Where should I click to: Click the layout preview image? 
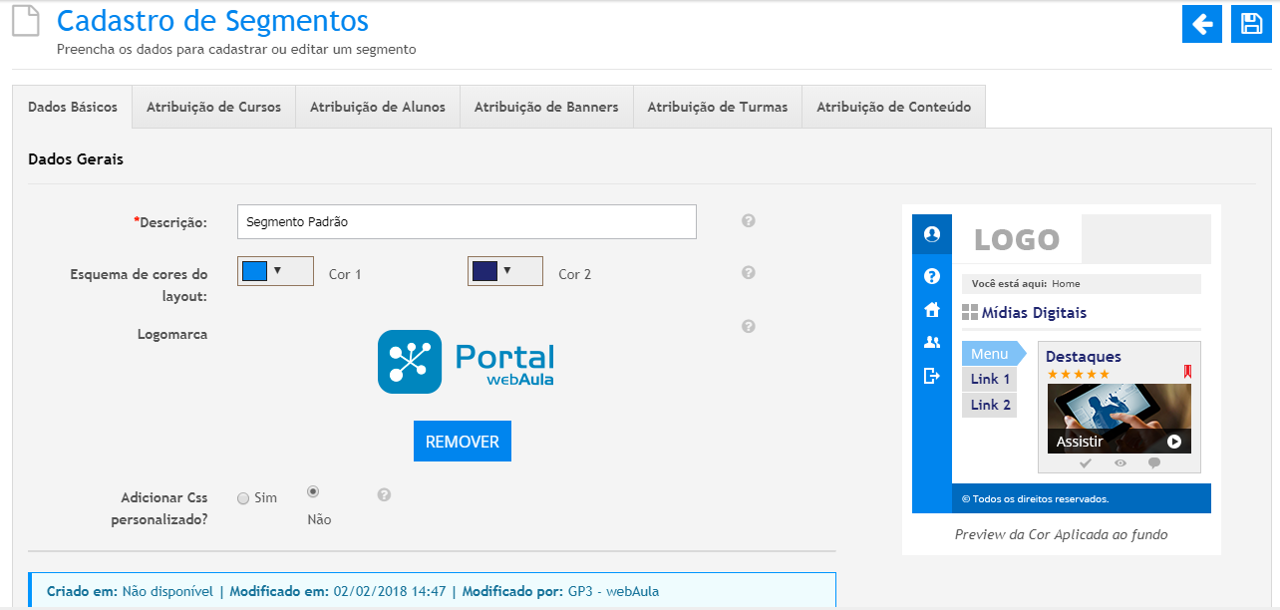(x=1061, y=360)
